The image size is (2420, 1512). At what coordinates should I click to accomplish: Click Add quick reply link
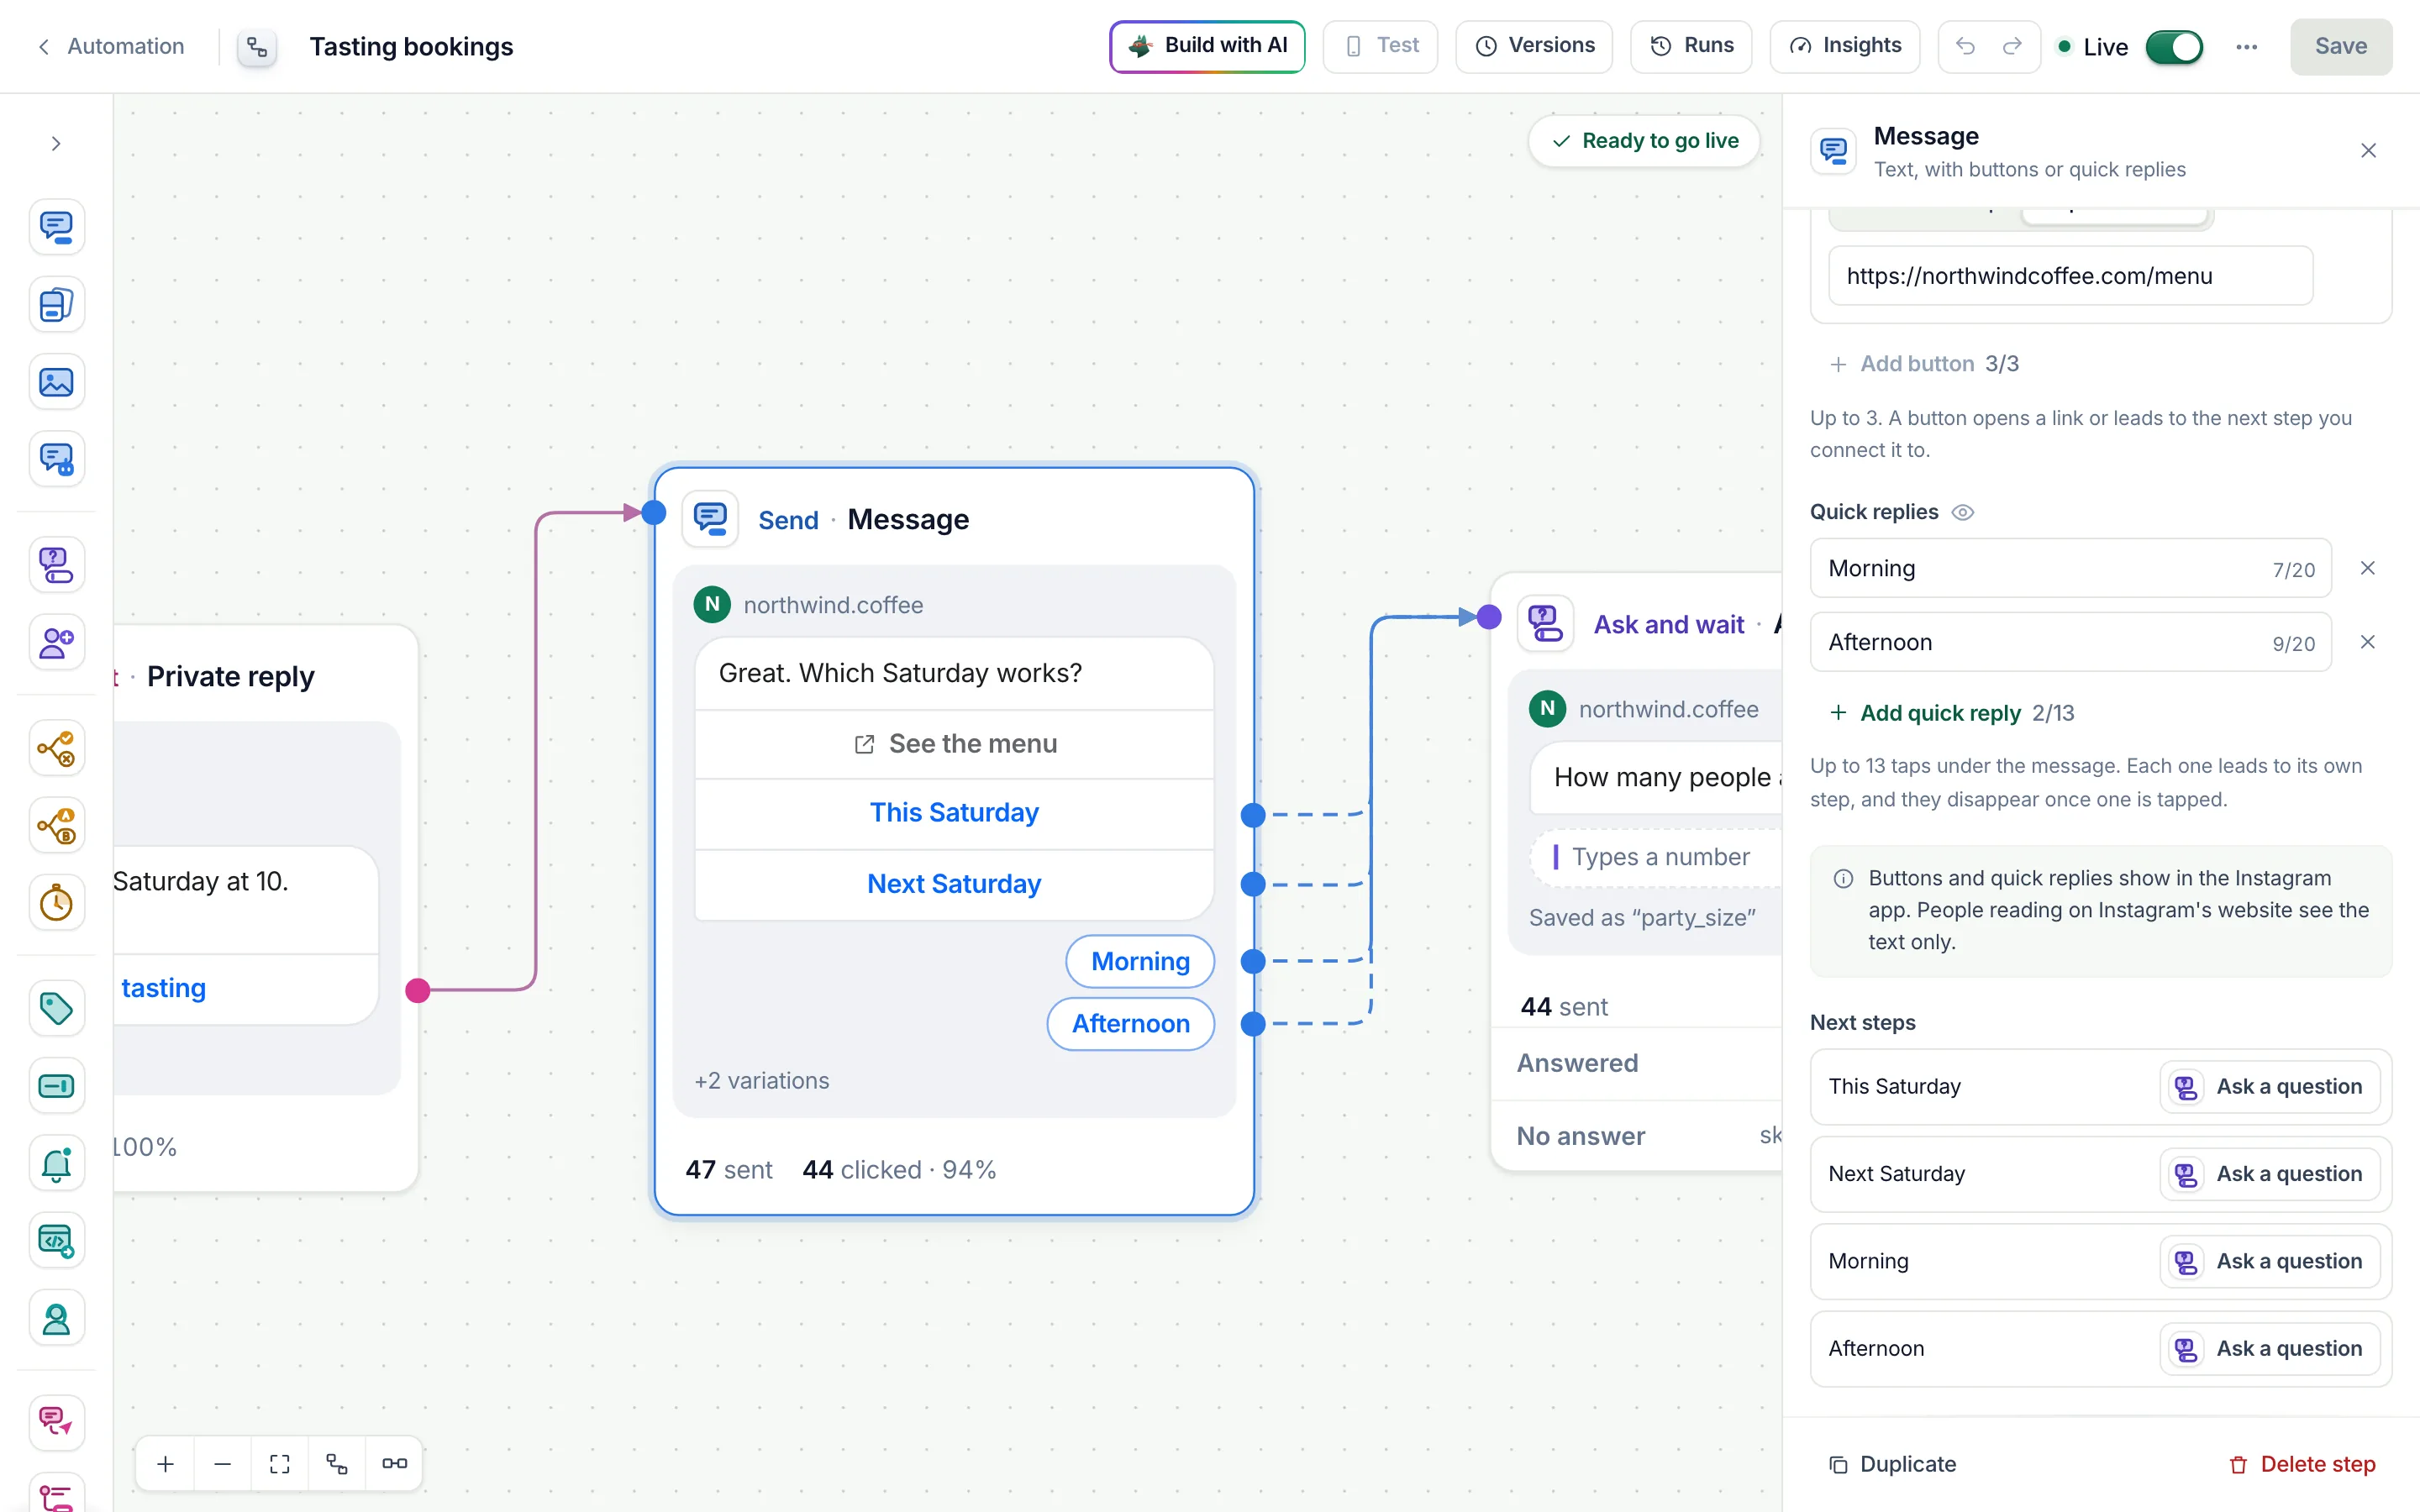pos(1939,713)
